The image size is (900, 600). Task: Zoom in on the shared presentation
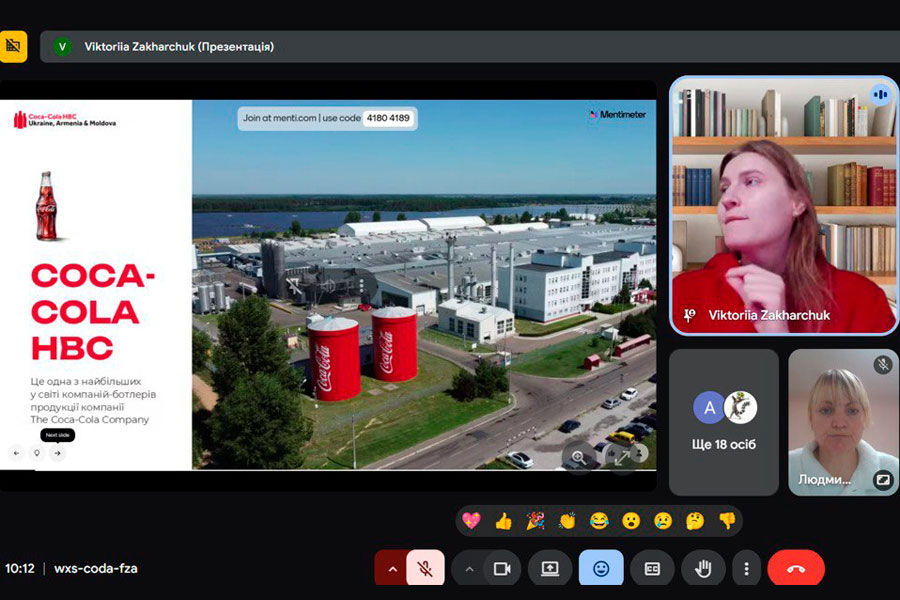click(579, 457)
